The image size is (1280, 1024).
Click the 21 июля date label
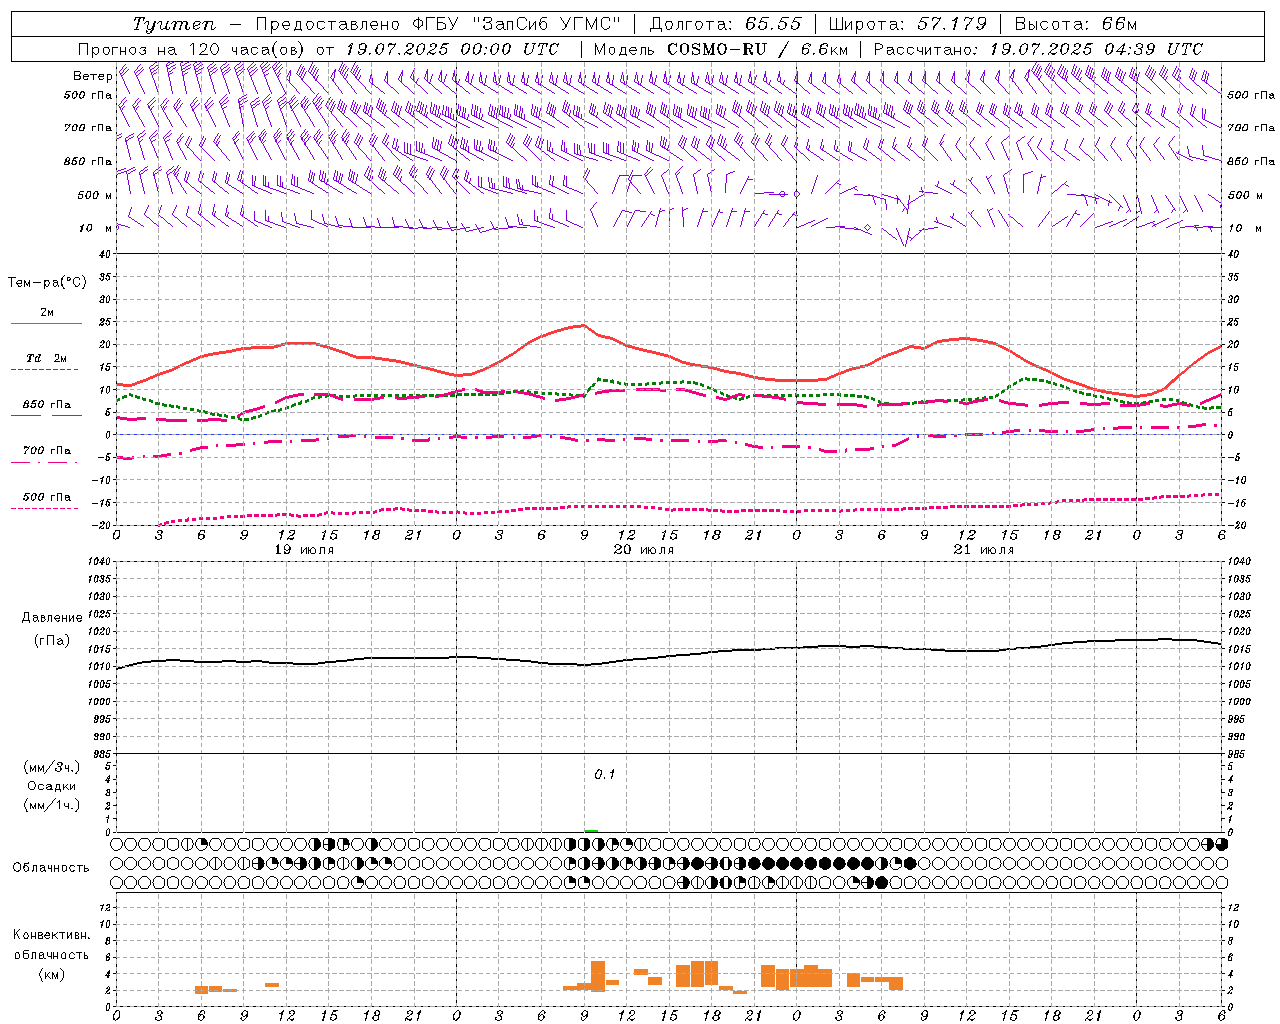[x=984, y=550]
